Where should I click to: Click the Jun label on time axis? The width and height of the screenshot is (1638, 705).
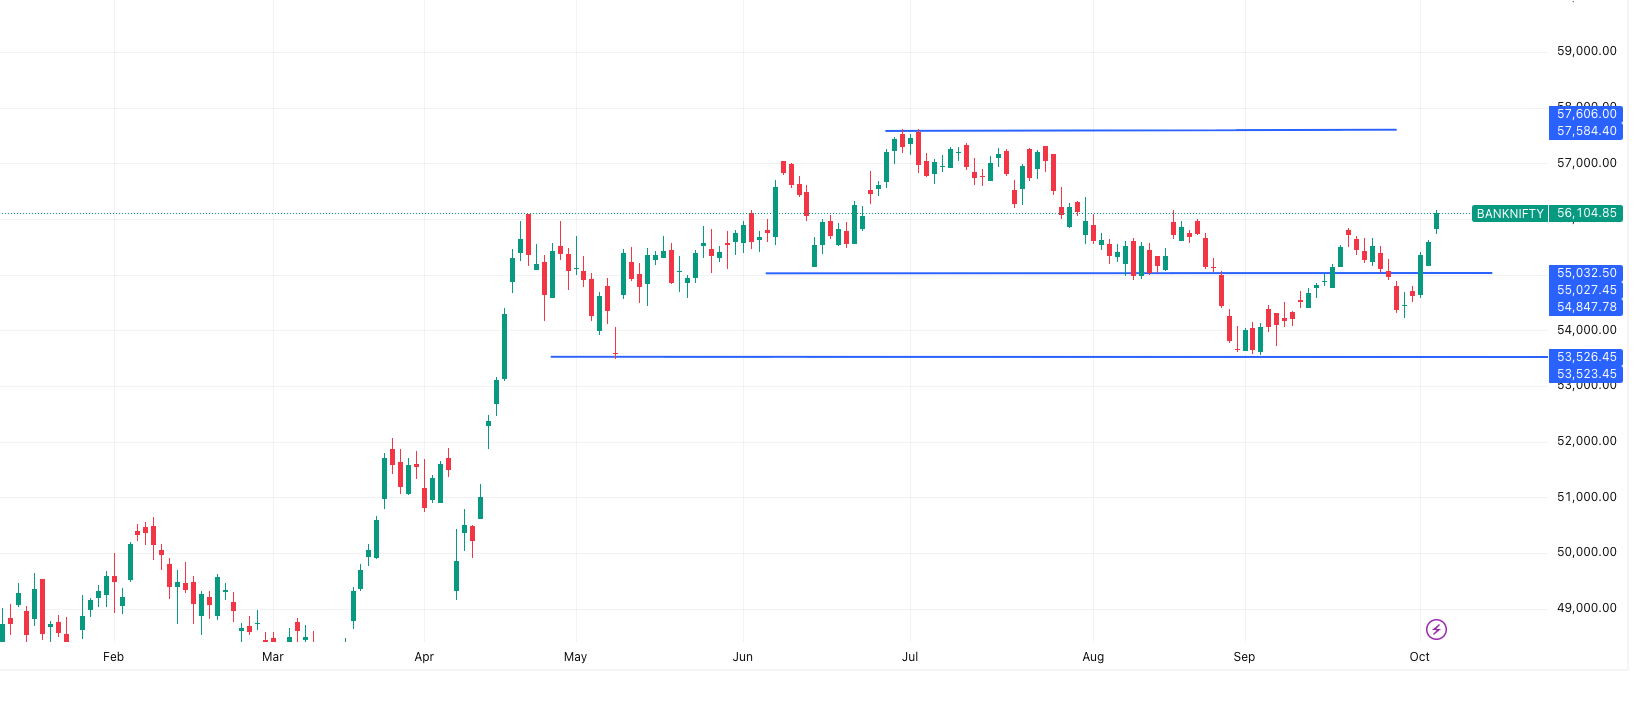tap(743, 657)
